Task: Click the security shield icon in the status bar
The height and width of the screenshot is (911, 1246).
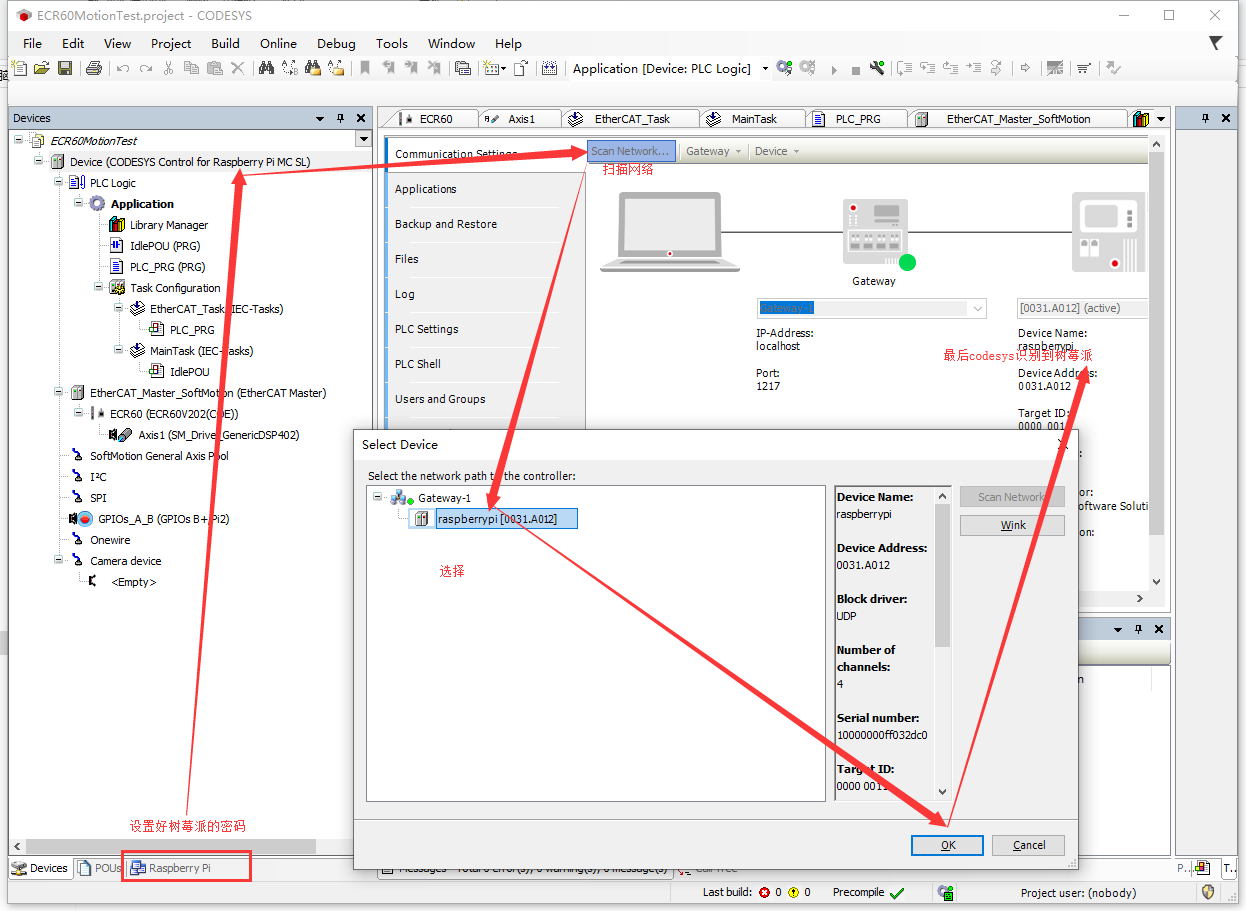Action: coord(1208,892)
